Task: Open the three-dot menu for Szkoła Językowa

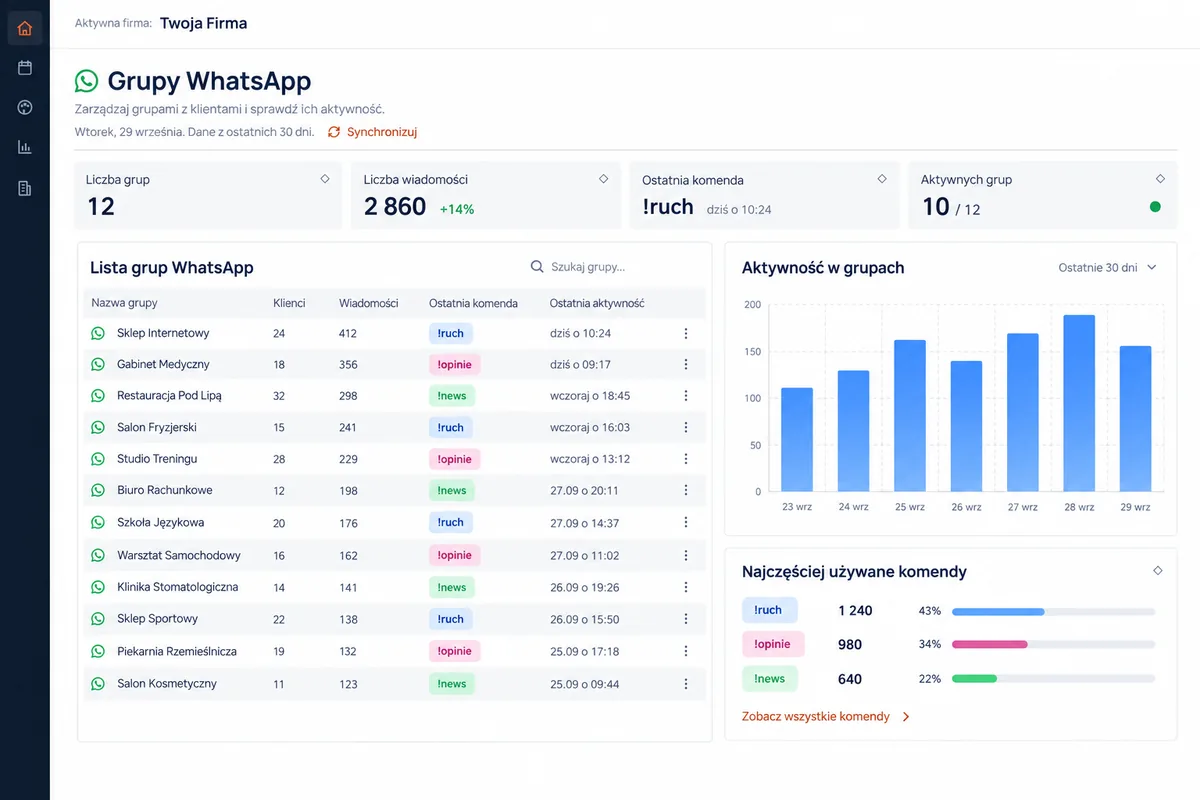Action: (686, 522)
